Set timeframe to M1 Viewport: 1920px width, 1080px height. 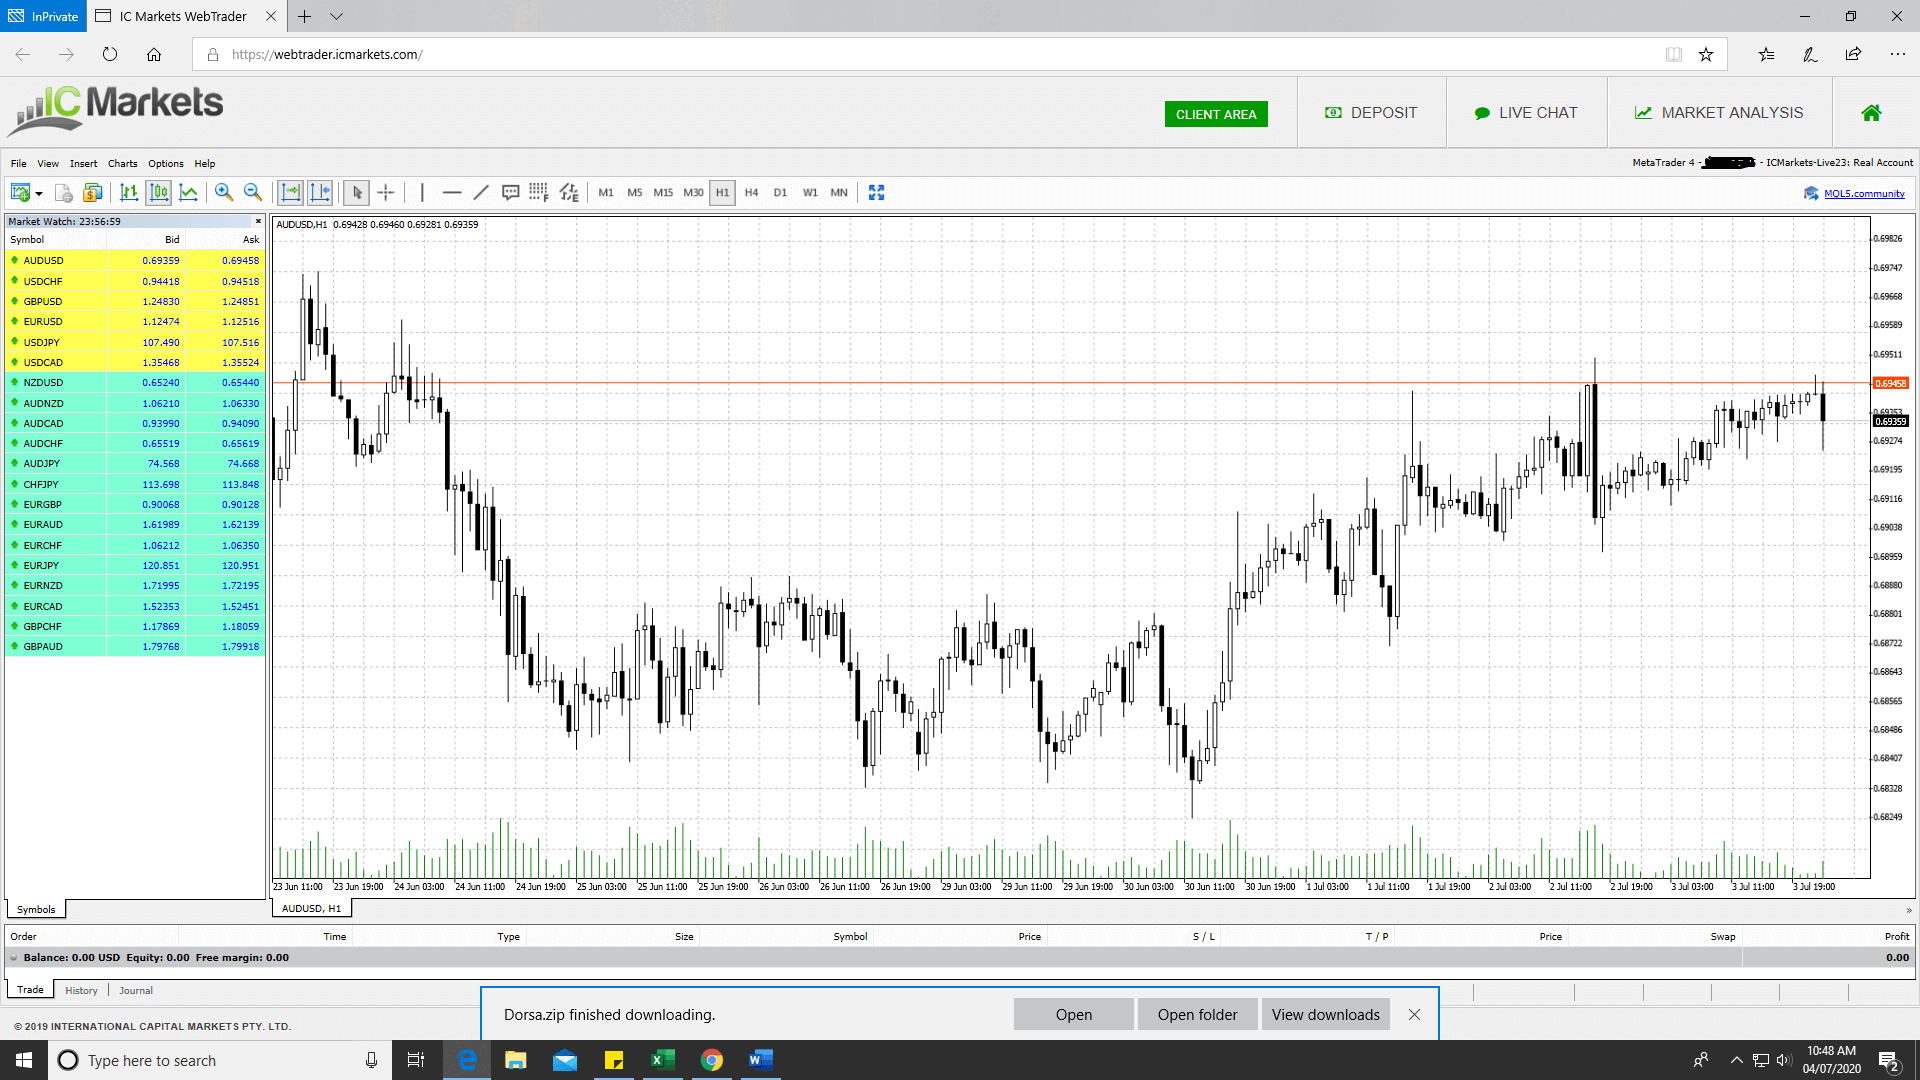click(606, 193)
